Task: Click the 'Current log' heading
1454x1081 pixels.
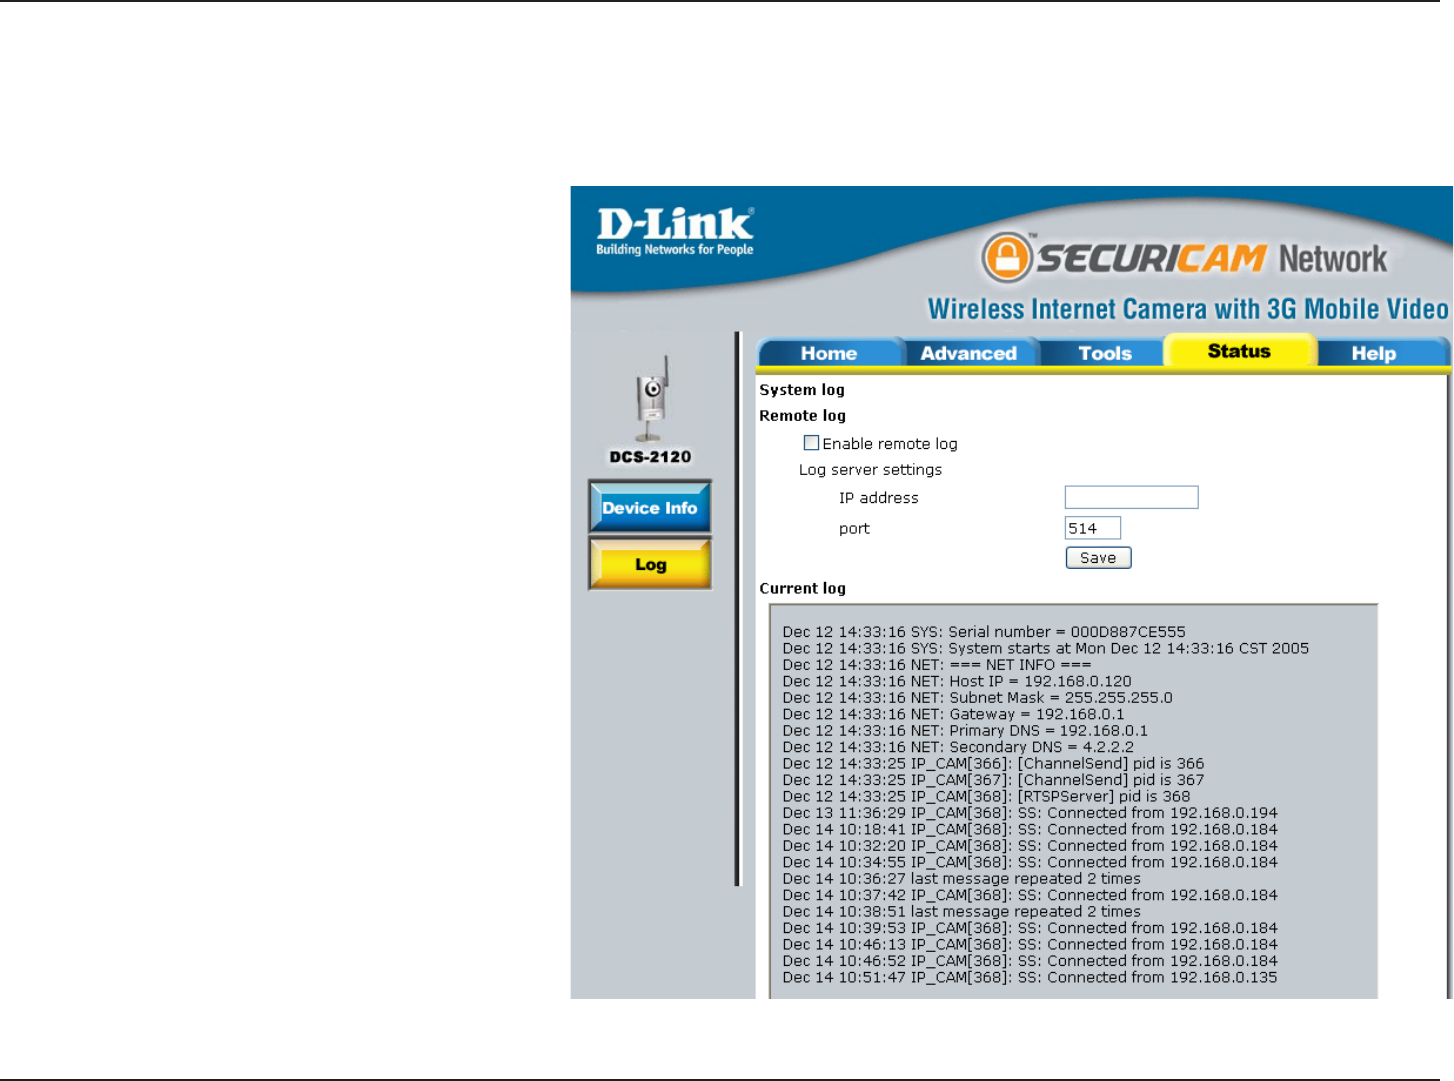Action: pyautogui.click(x=802, y=588)
